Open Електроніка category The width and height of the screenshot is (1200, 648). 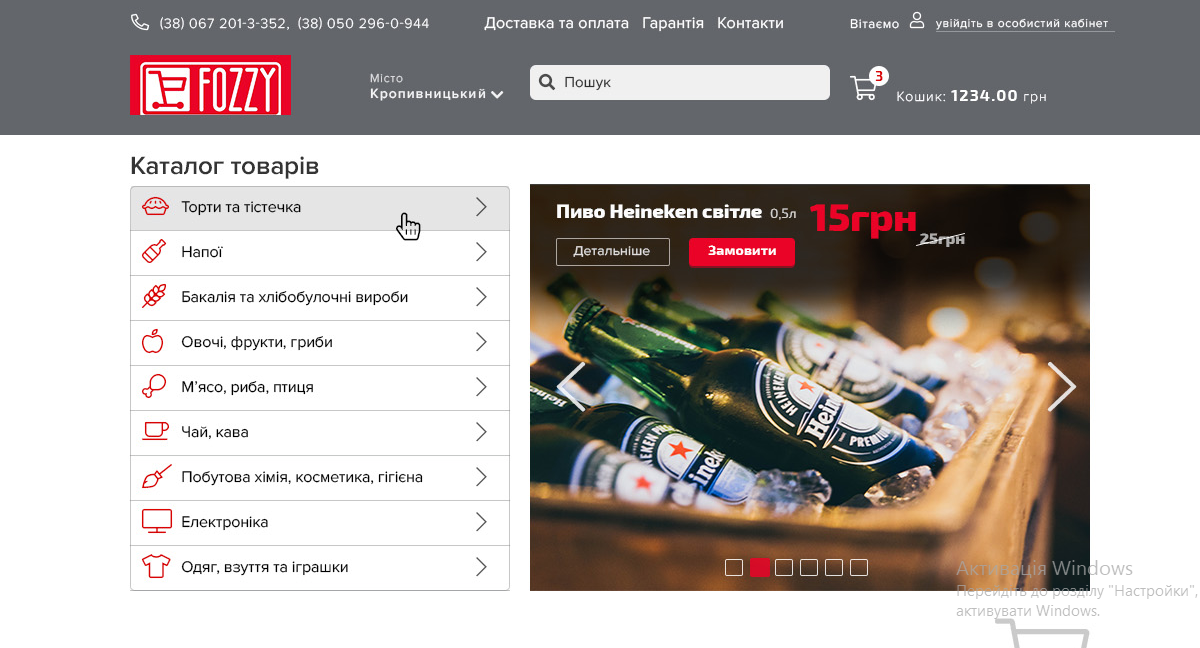(320, 523)
